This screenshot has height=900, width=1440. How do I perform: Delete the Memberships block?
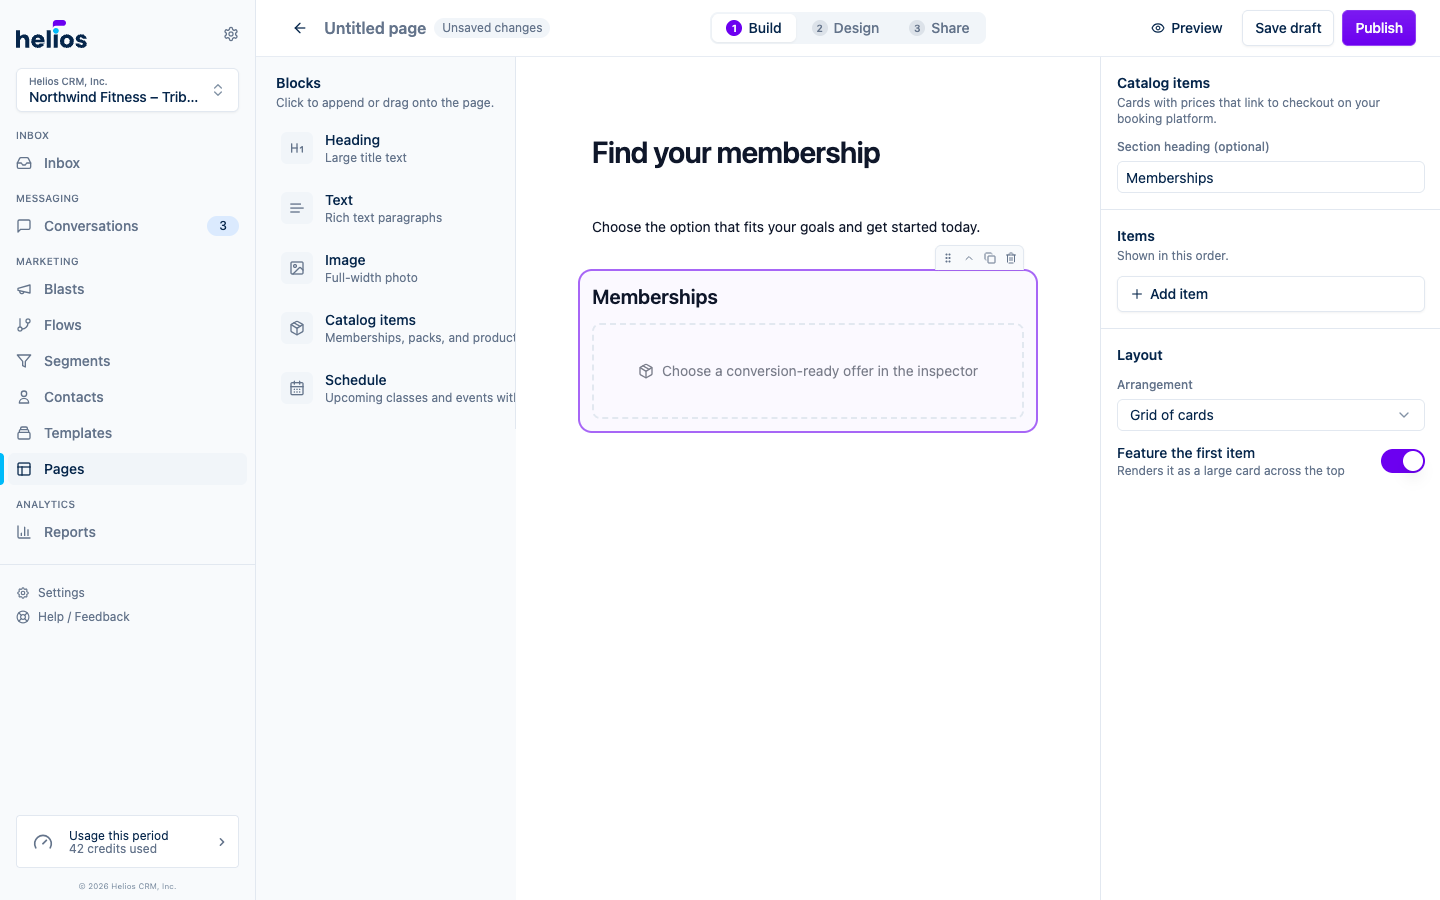click(1011, 258)
